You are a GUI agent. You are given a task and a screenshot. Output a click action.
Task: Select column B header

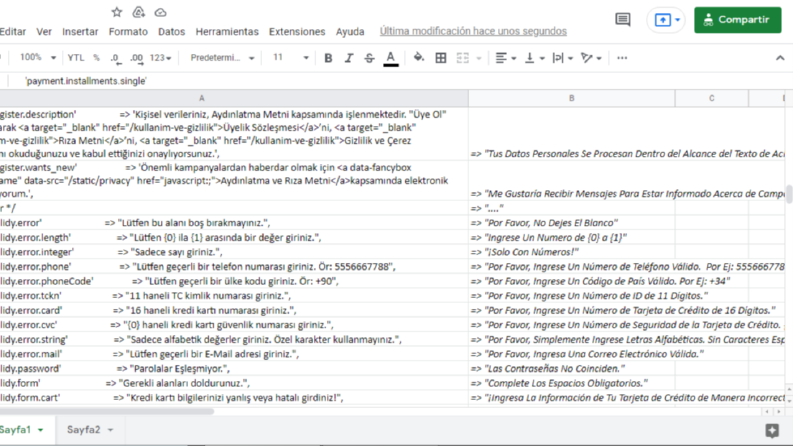(571, 98)
